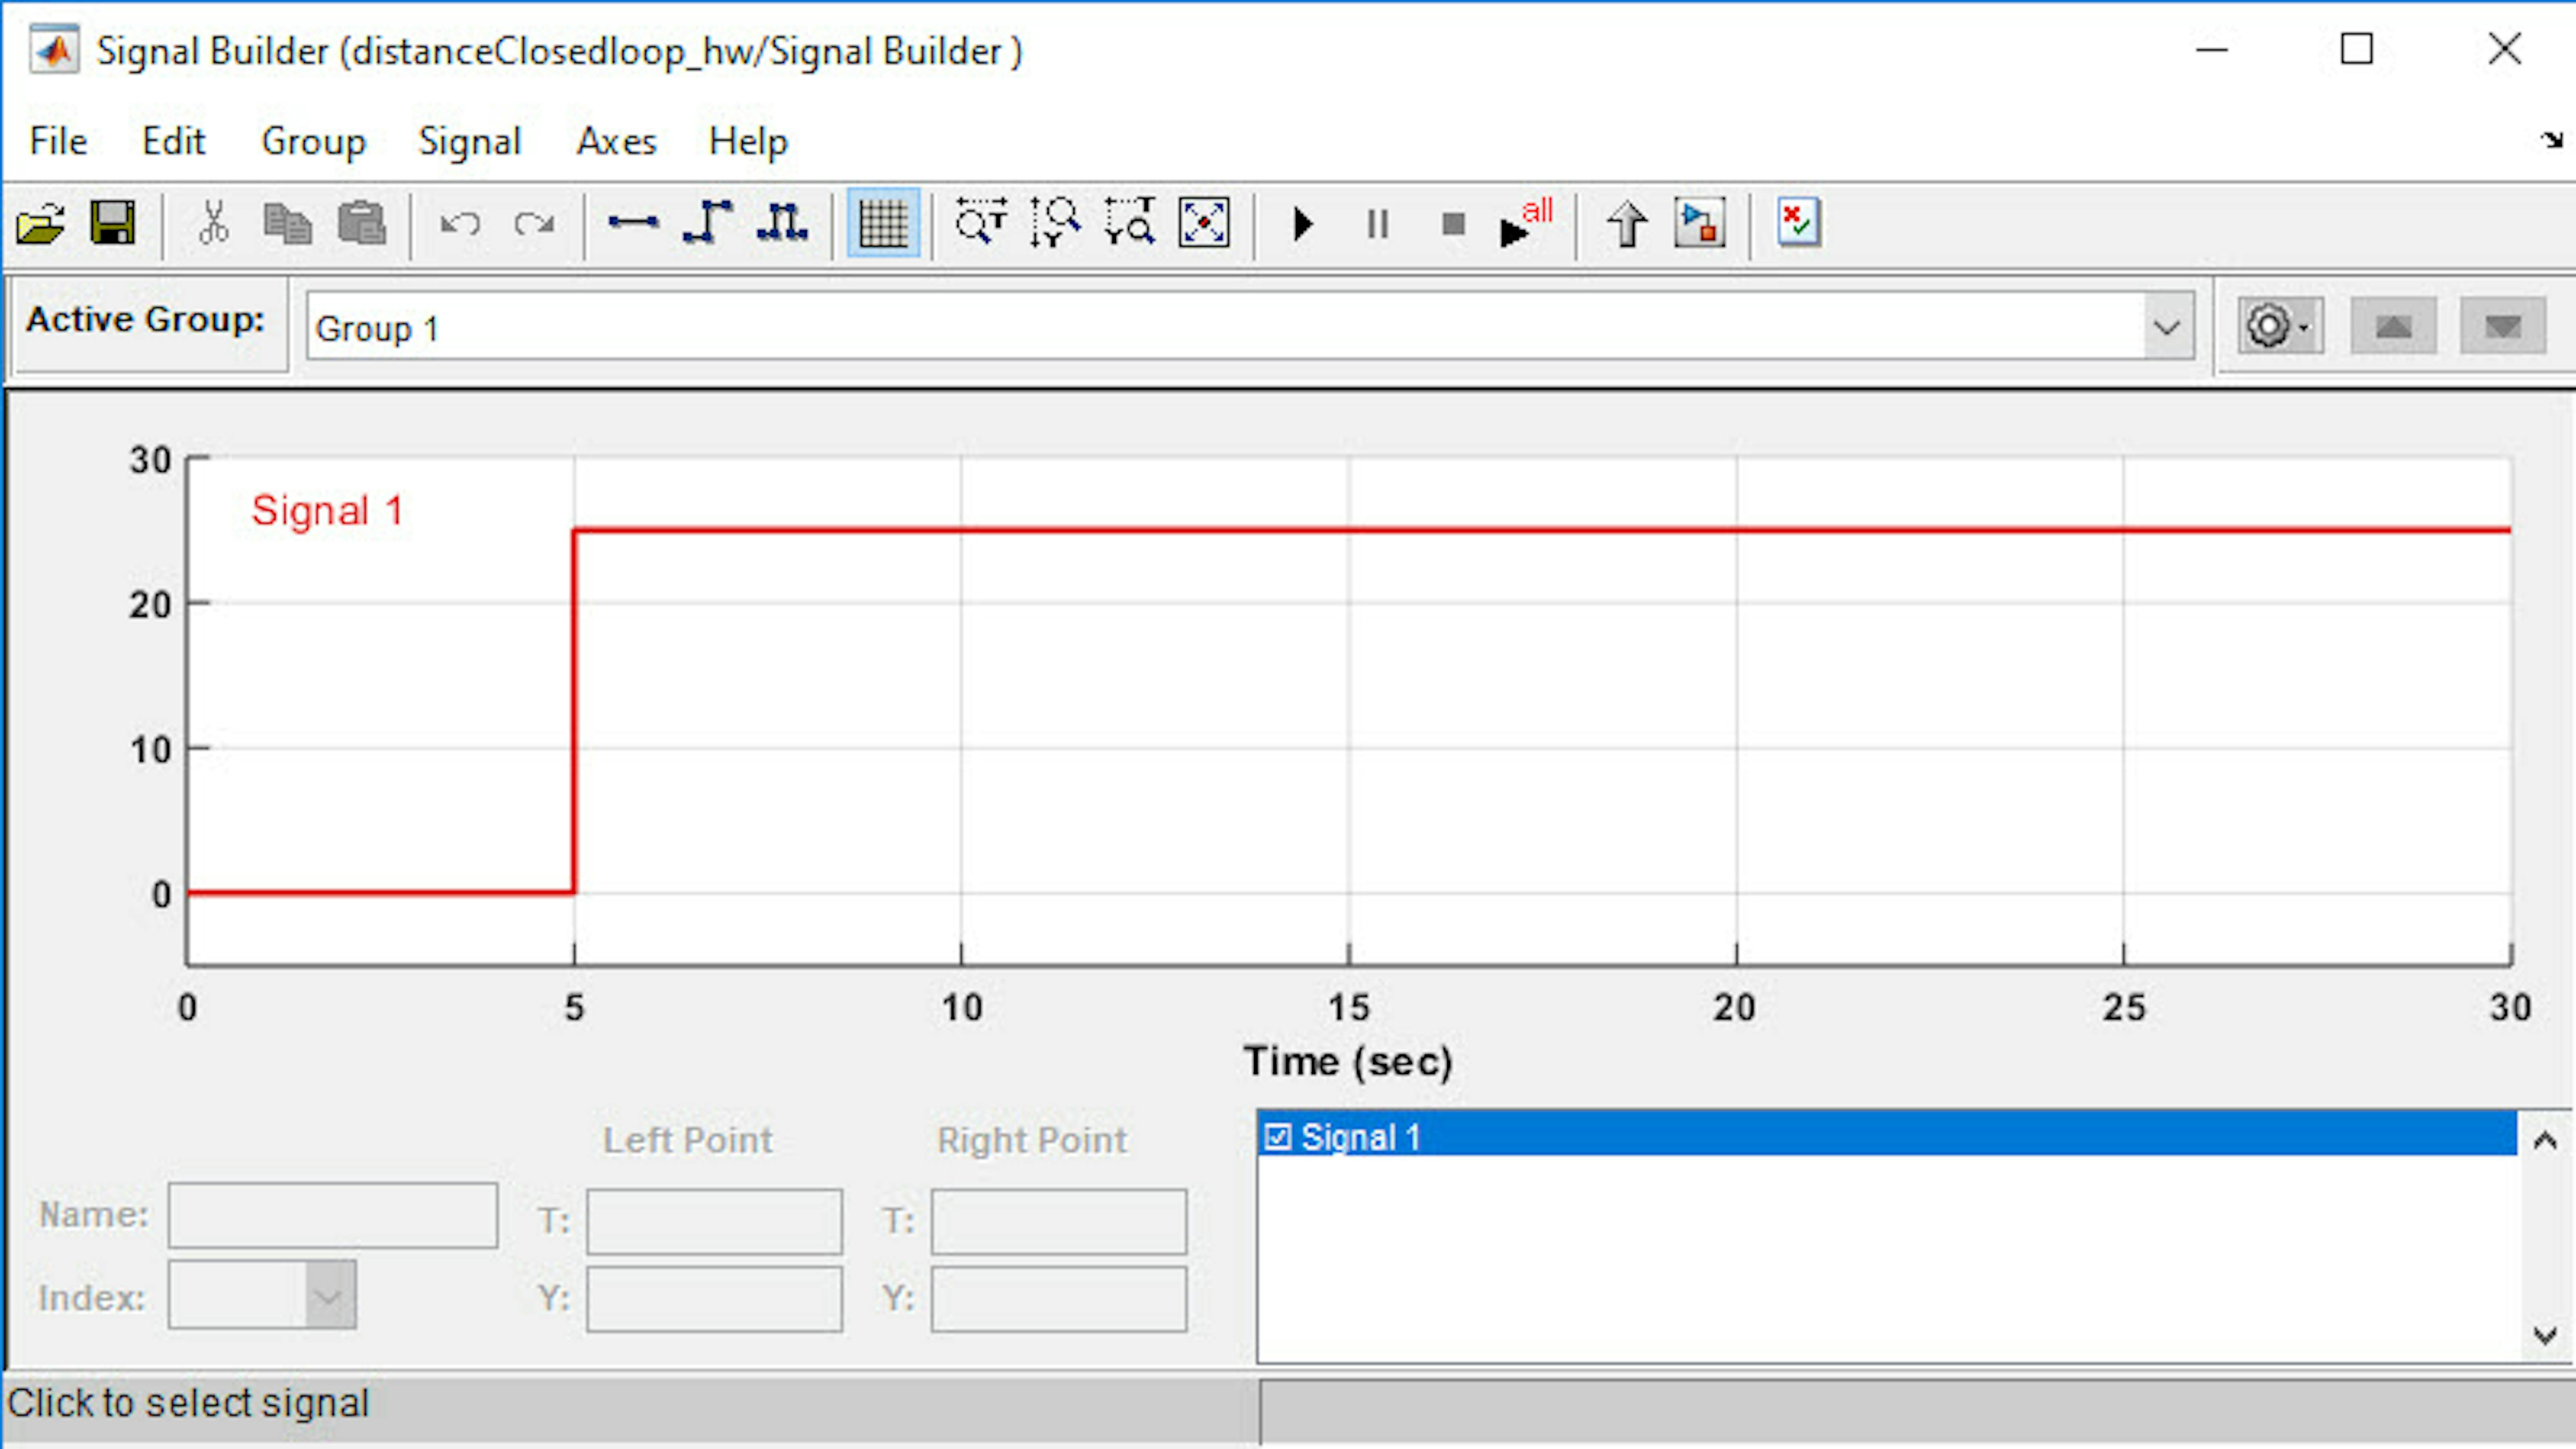The height and width of the screenshot is (1449, 2576).
Task: Select Signal 1 in the signal list
Action: 1887,1134
